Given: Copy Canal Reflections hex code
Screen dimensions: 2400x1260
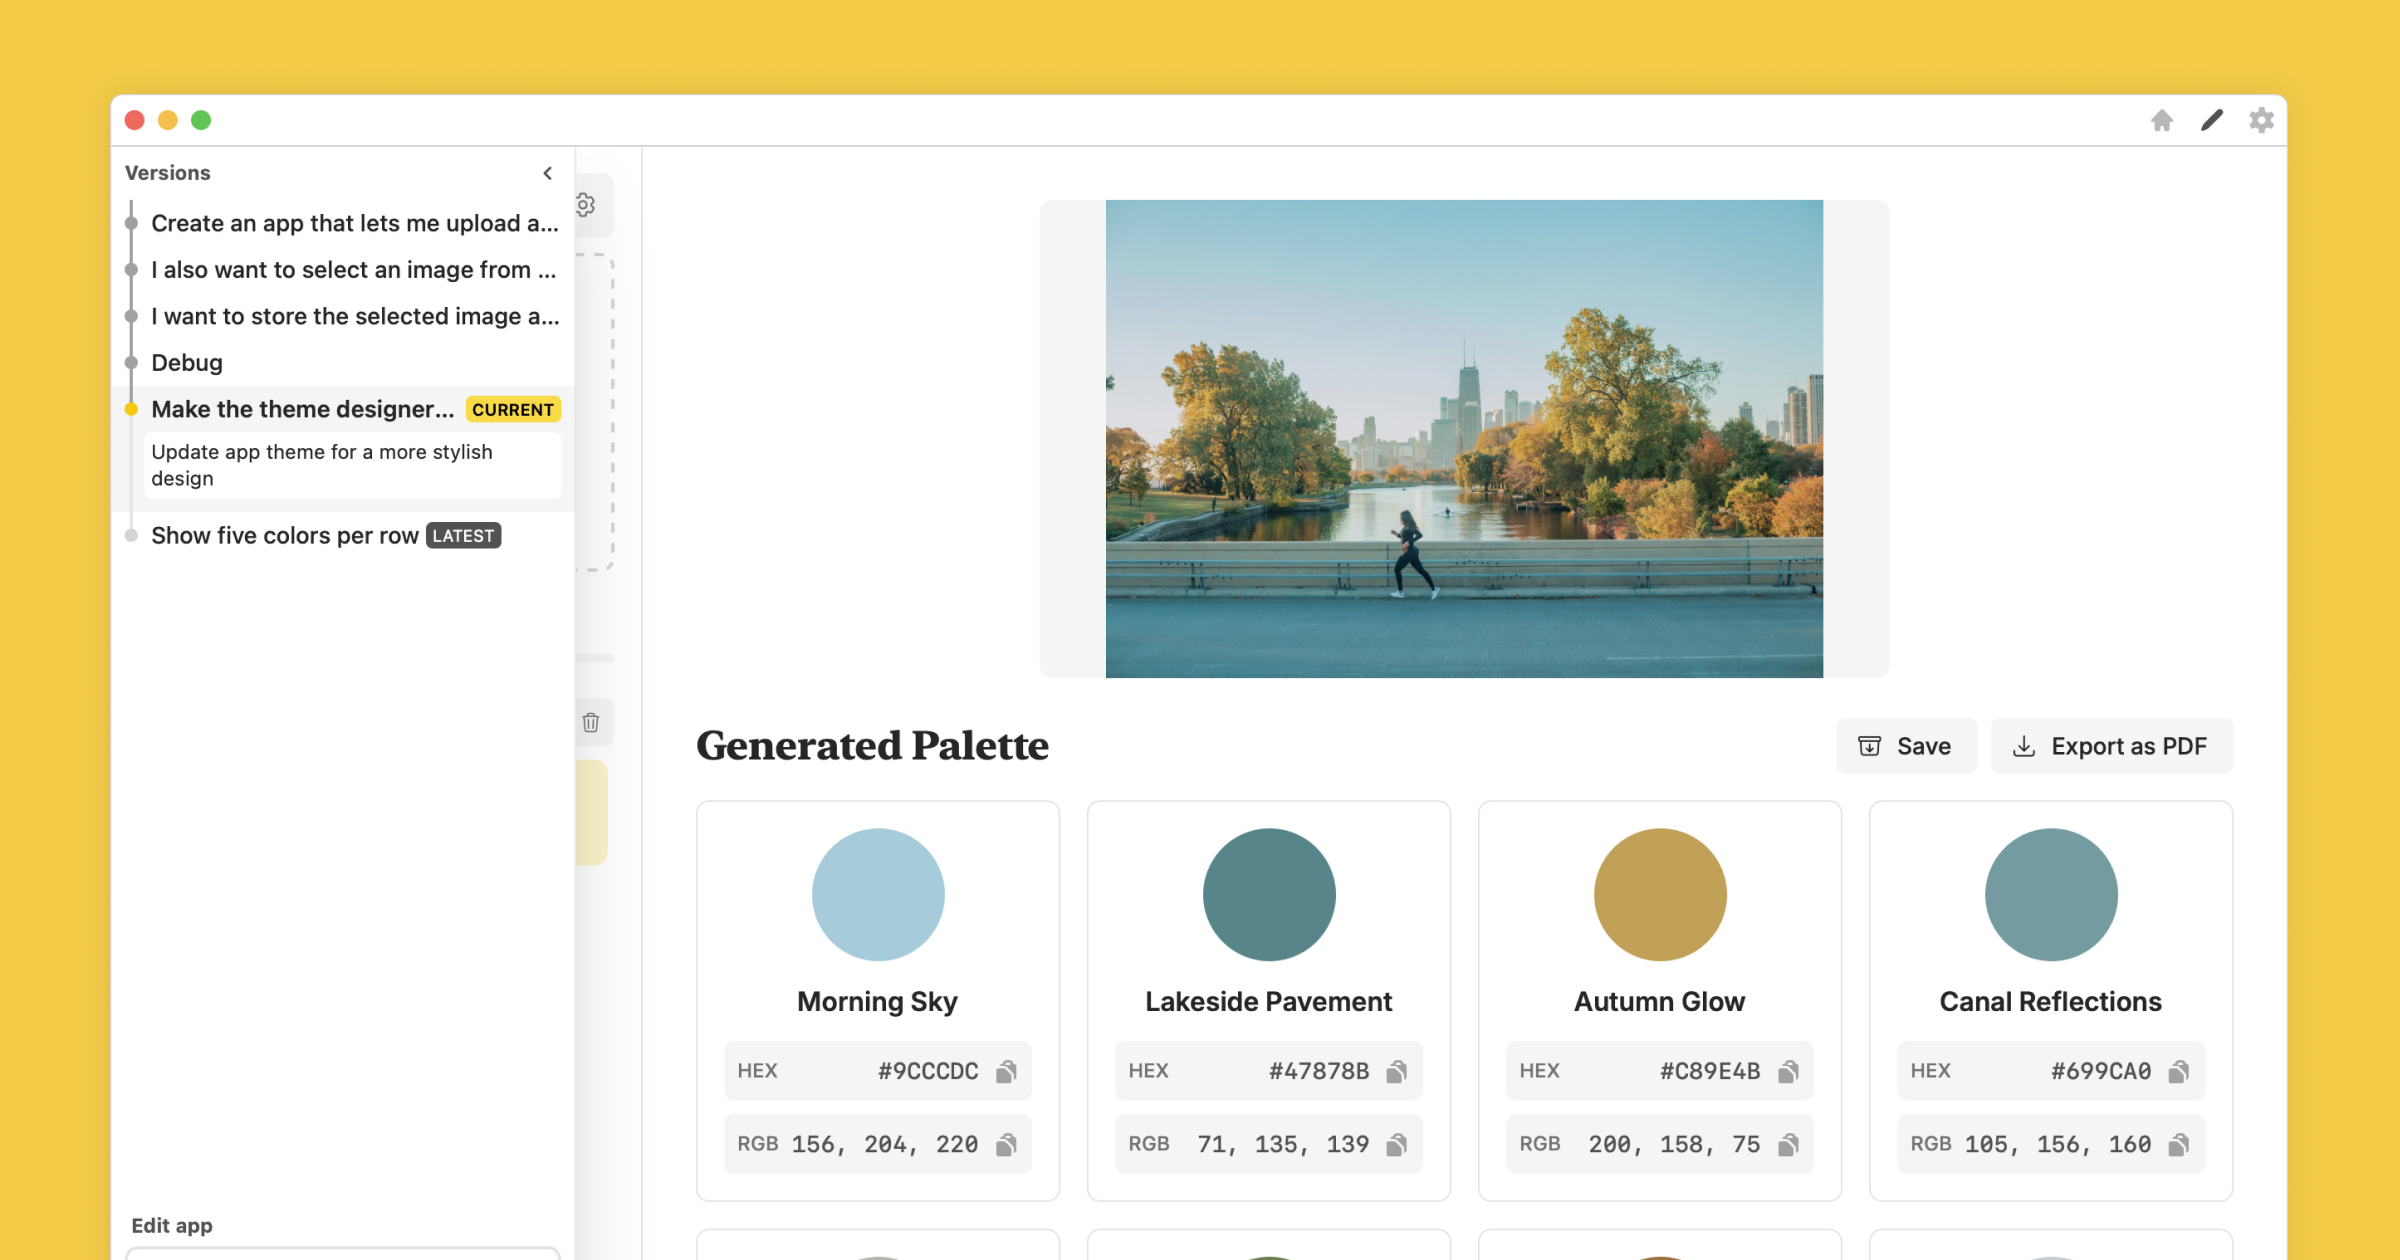Looking at the screenshot, I should 2179,1072.
